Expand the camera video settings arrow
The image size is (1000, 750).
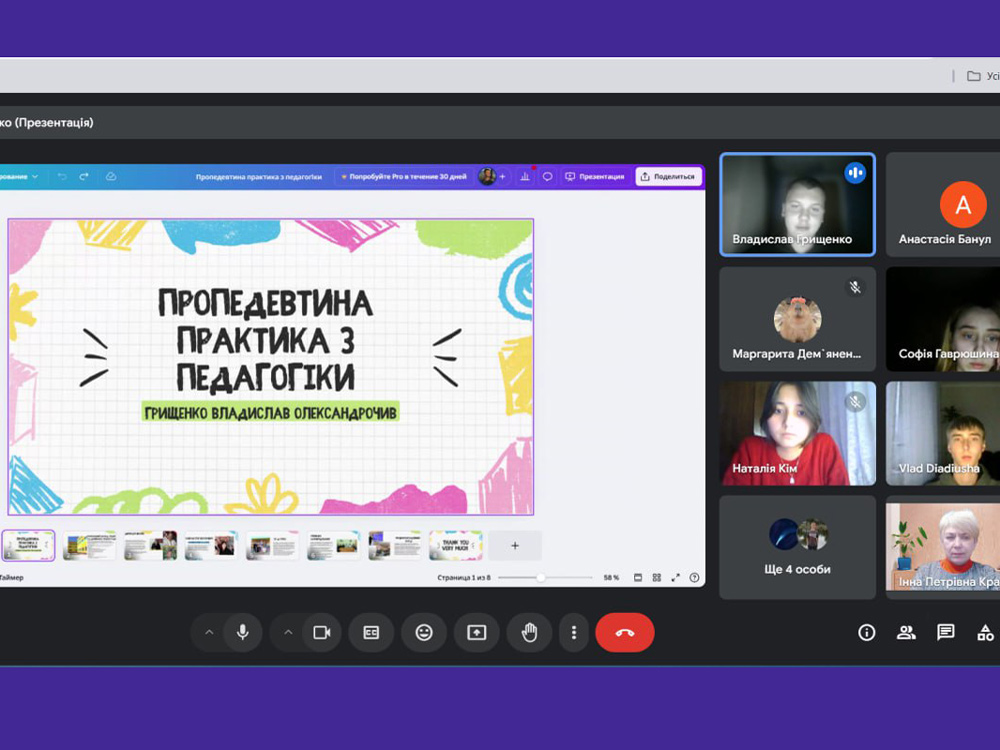(288, 633)
